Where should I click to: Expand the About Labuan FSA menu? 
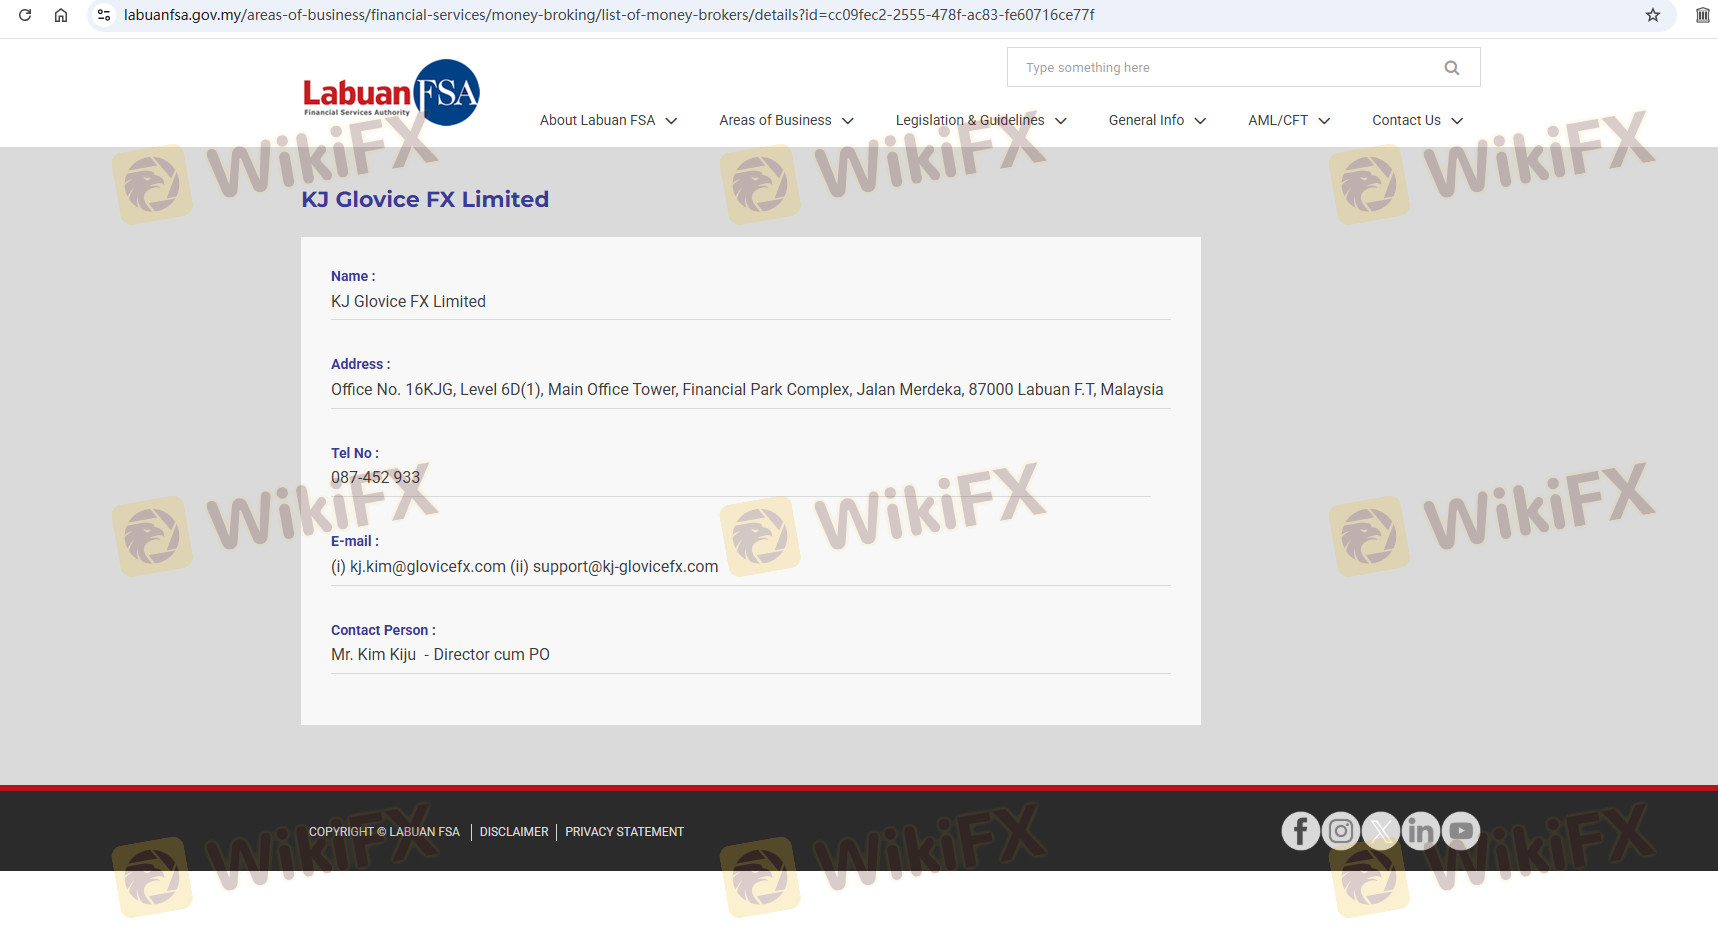608,120
